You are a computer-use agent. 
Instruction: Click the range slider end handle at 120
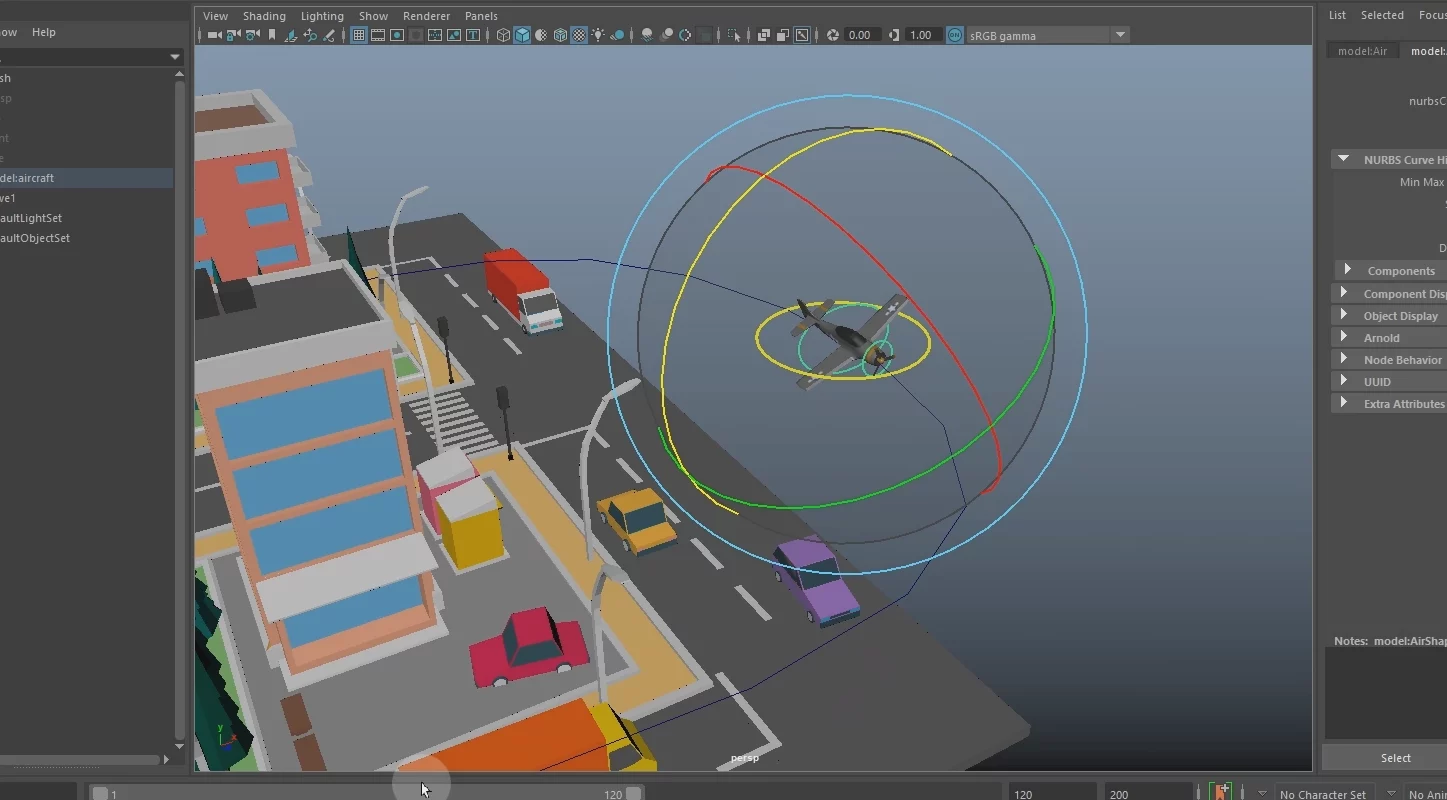point(633,794)
